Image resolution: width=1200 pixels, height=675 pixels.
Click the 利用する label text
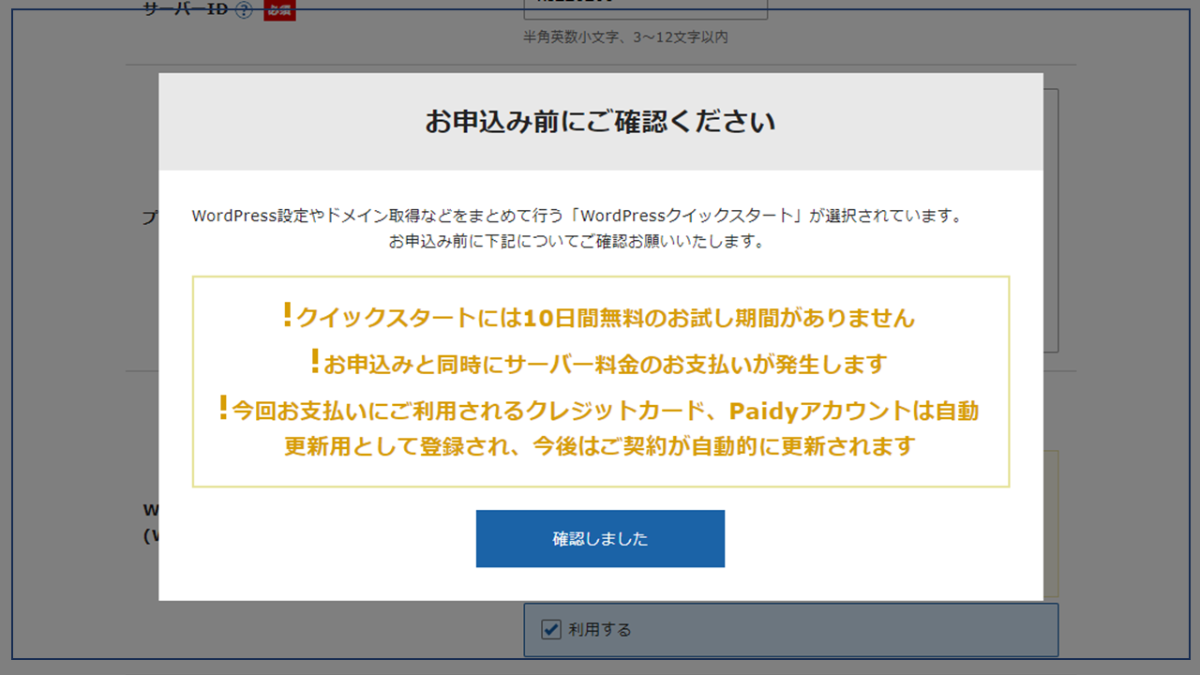point(600,630)
